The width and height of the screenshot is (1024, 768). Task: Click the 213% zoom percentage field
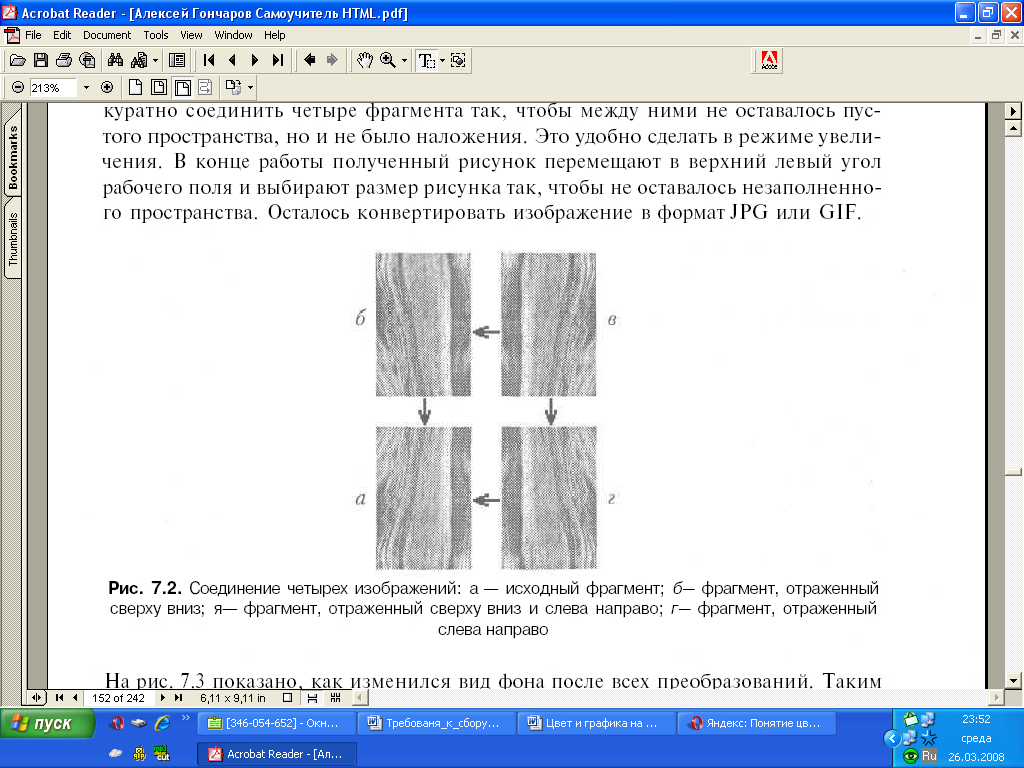tap(52, 88)
